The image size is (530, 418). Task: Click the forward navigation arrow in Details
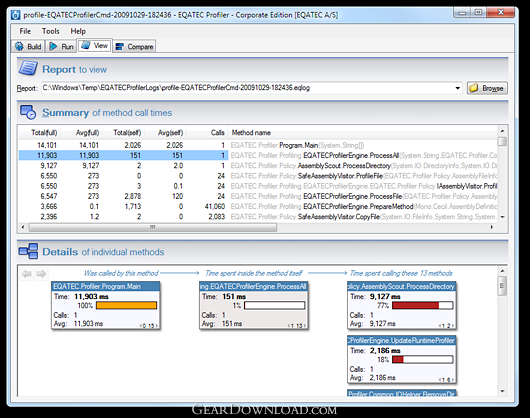click(x=41, y=274)
